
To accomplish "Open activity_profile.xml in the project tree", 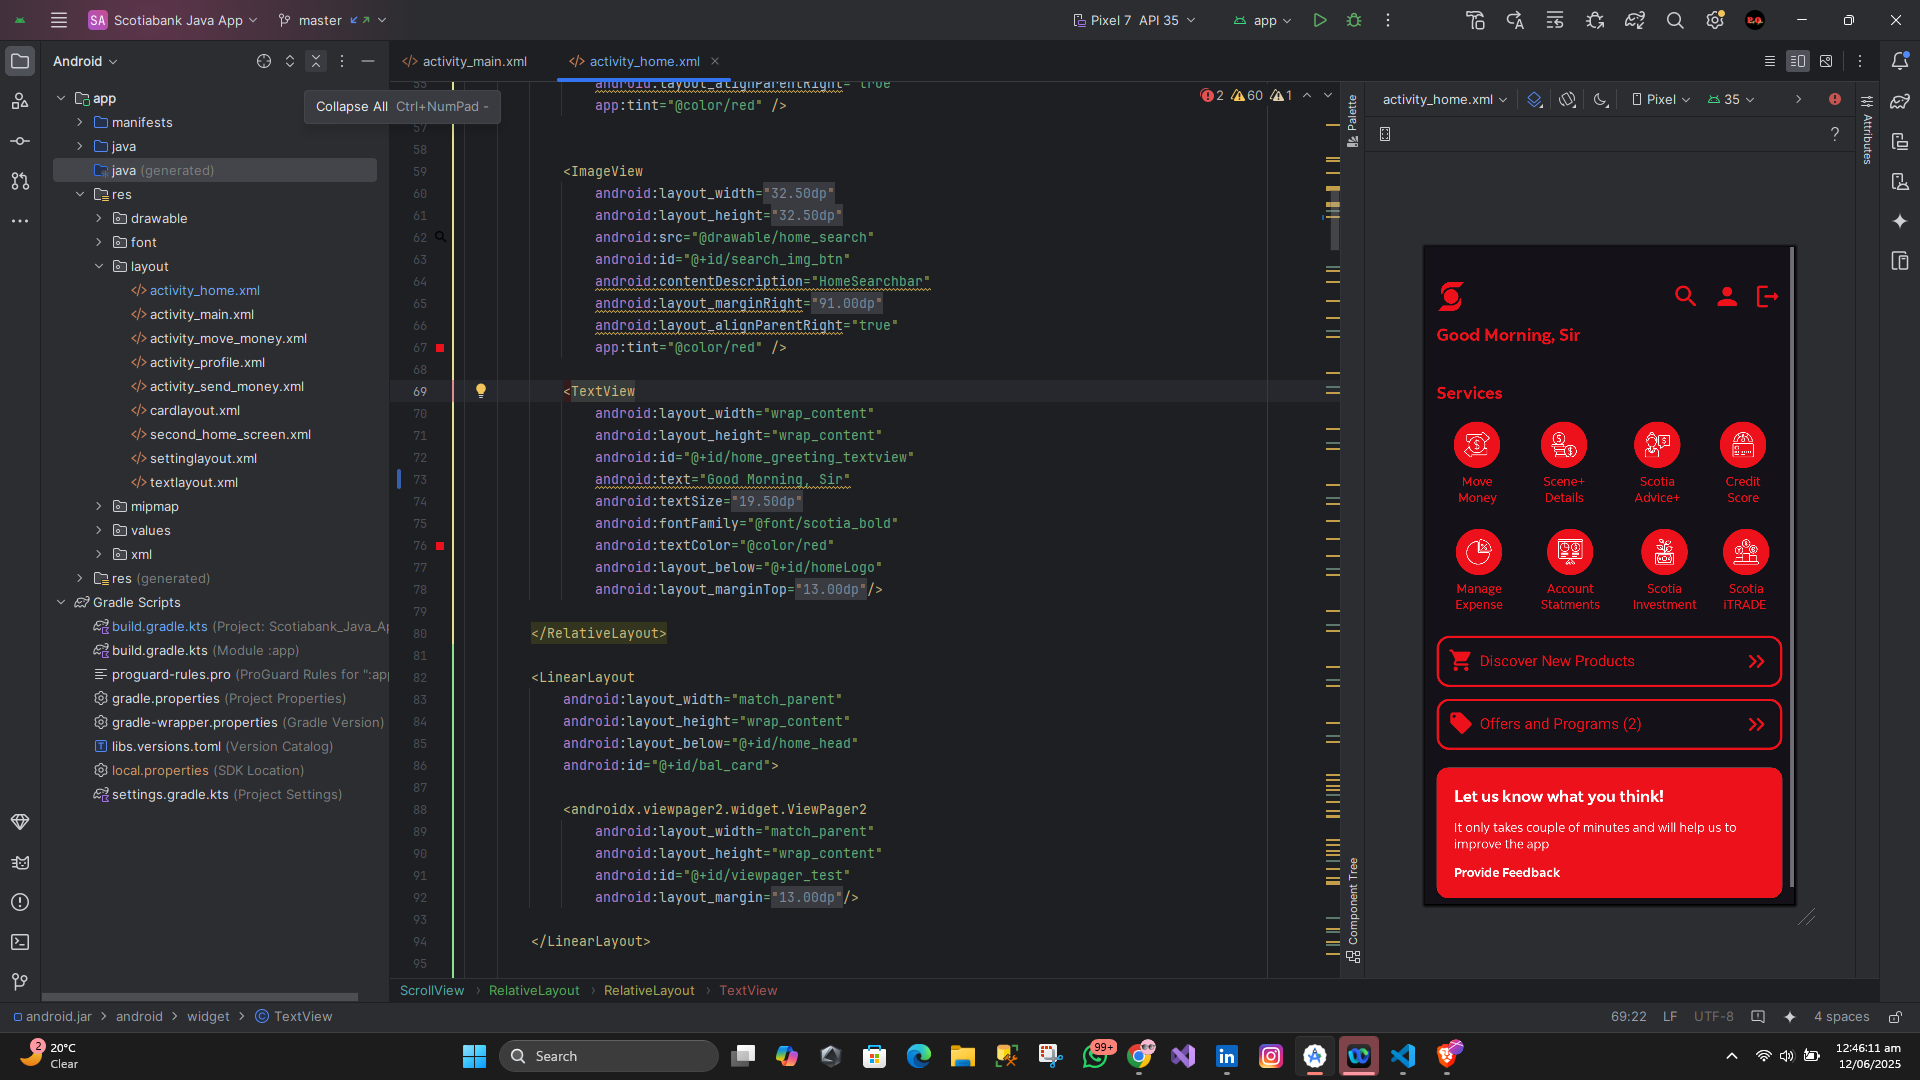I will click(x=207, y=362).
